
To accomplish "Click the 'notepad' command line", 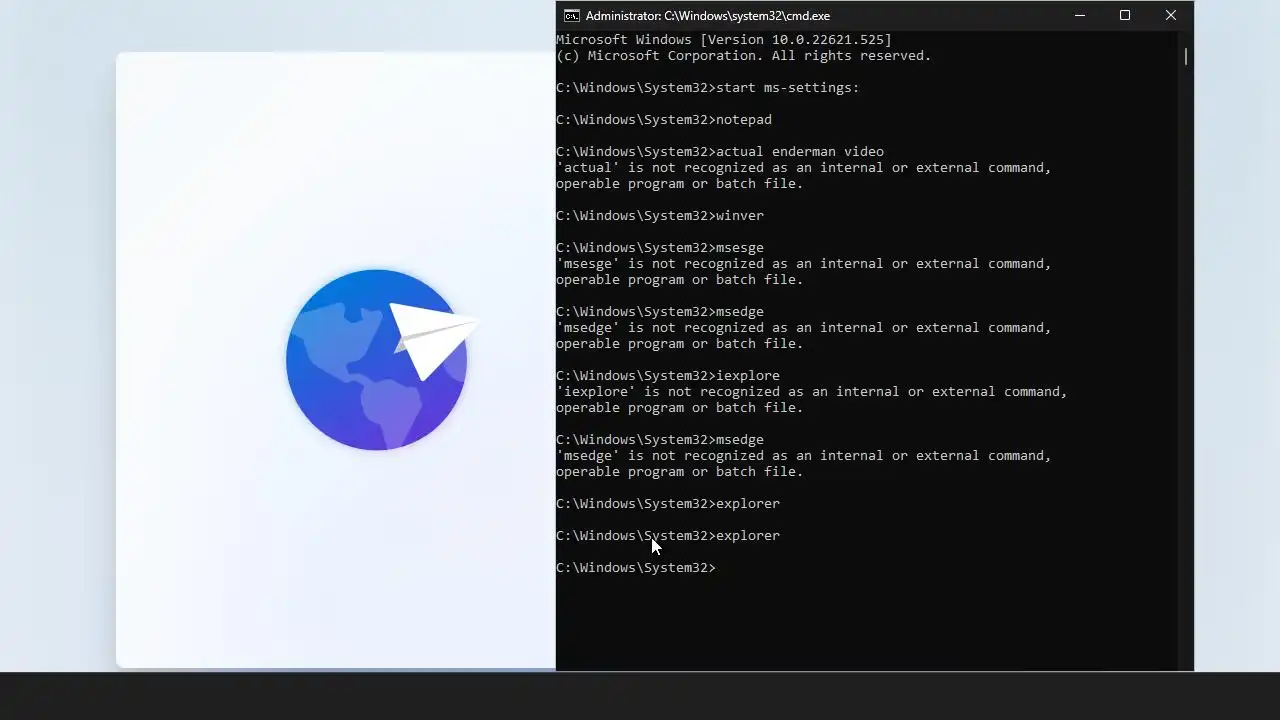I will pyautogui.click(x=664, y=120).
